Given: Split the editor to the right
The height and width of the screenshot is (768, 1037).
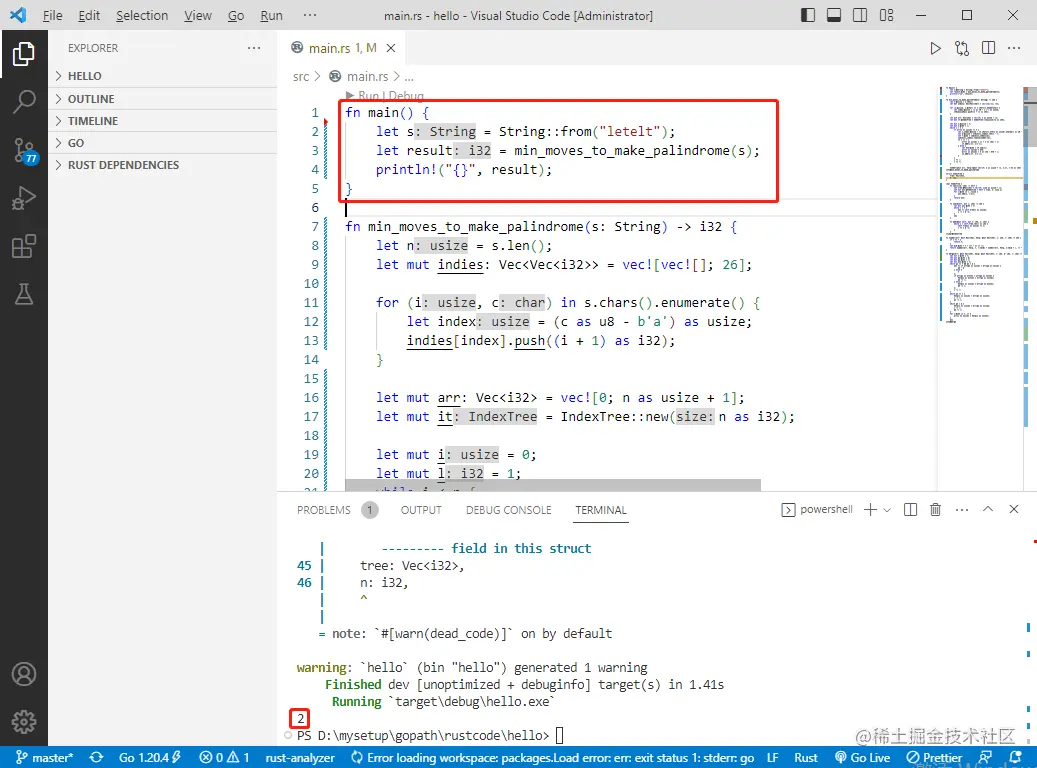Looking at the screenshot, I should 988,48.
